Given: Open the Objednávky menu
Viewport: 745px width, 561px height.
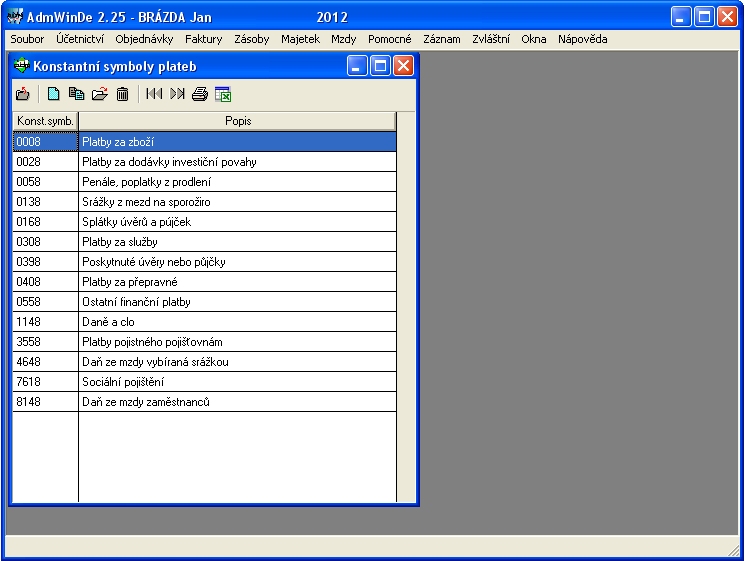Looking at the screenshot, I should tap(144, 39).
